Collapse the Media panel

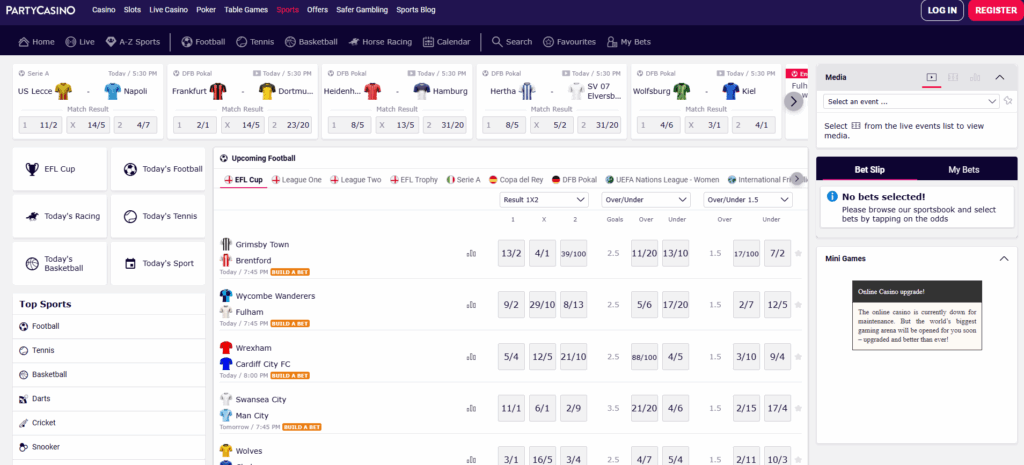coord(999,77)
